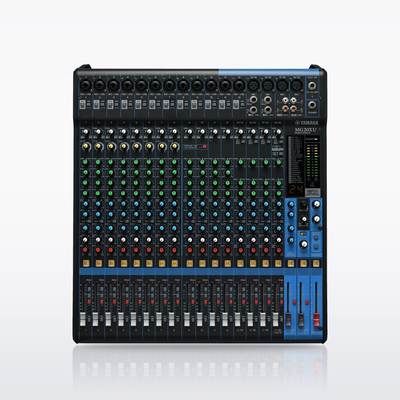This screenshot has width=400, height=400.
Task: Click the red pan knob on channel 1
Action: 85,250
